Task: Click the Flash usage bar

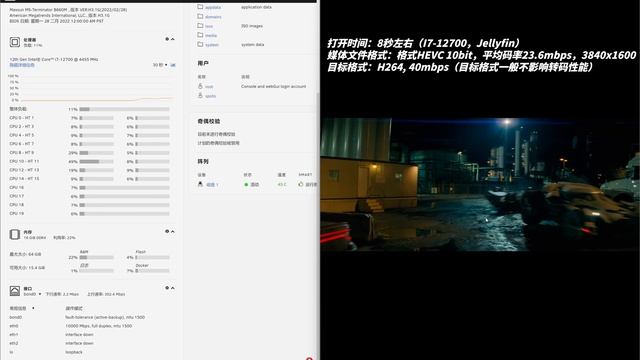Action: (x=153, y=258)
